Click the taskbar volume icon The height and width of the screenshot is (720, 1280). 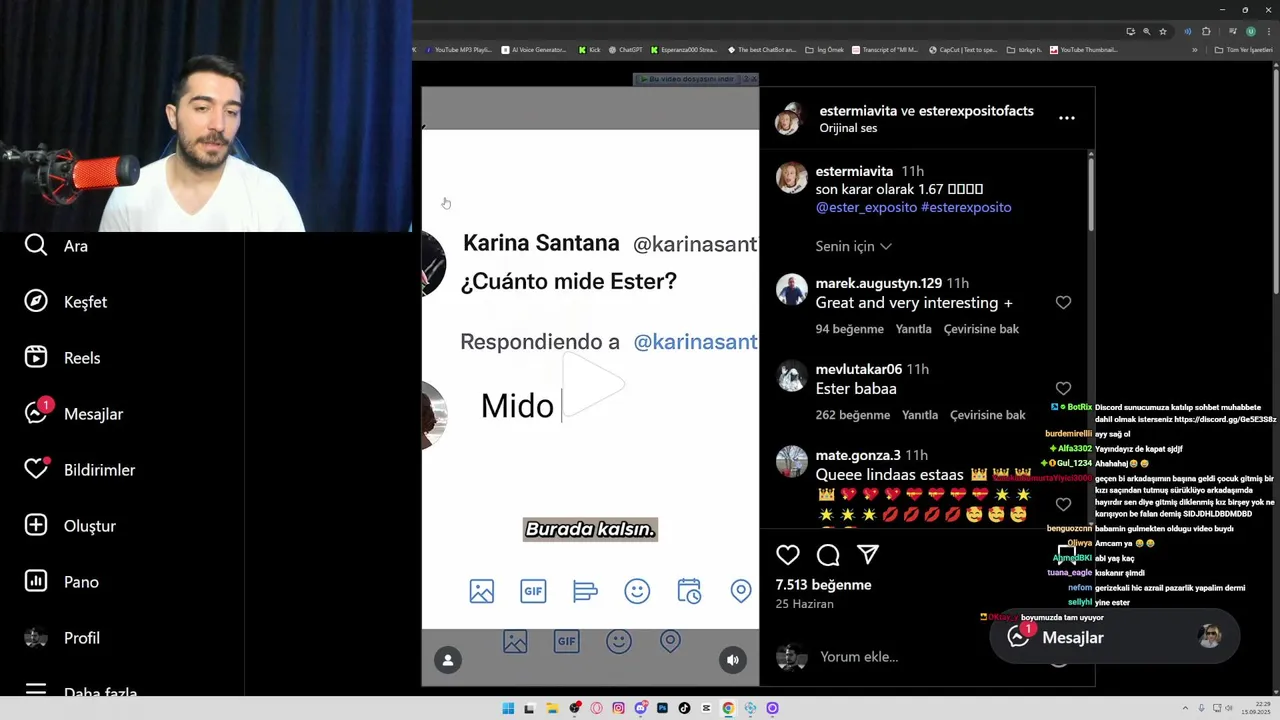point(1228,708)
